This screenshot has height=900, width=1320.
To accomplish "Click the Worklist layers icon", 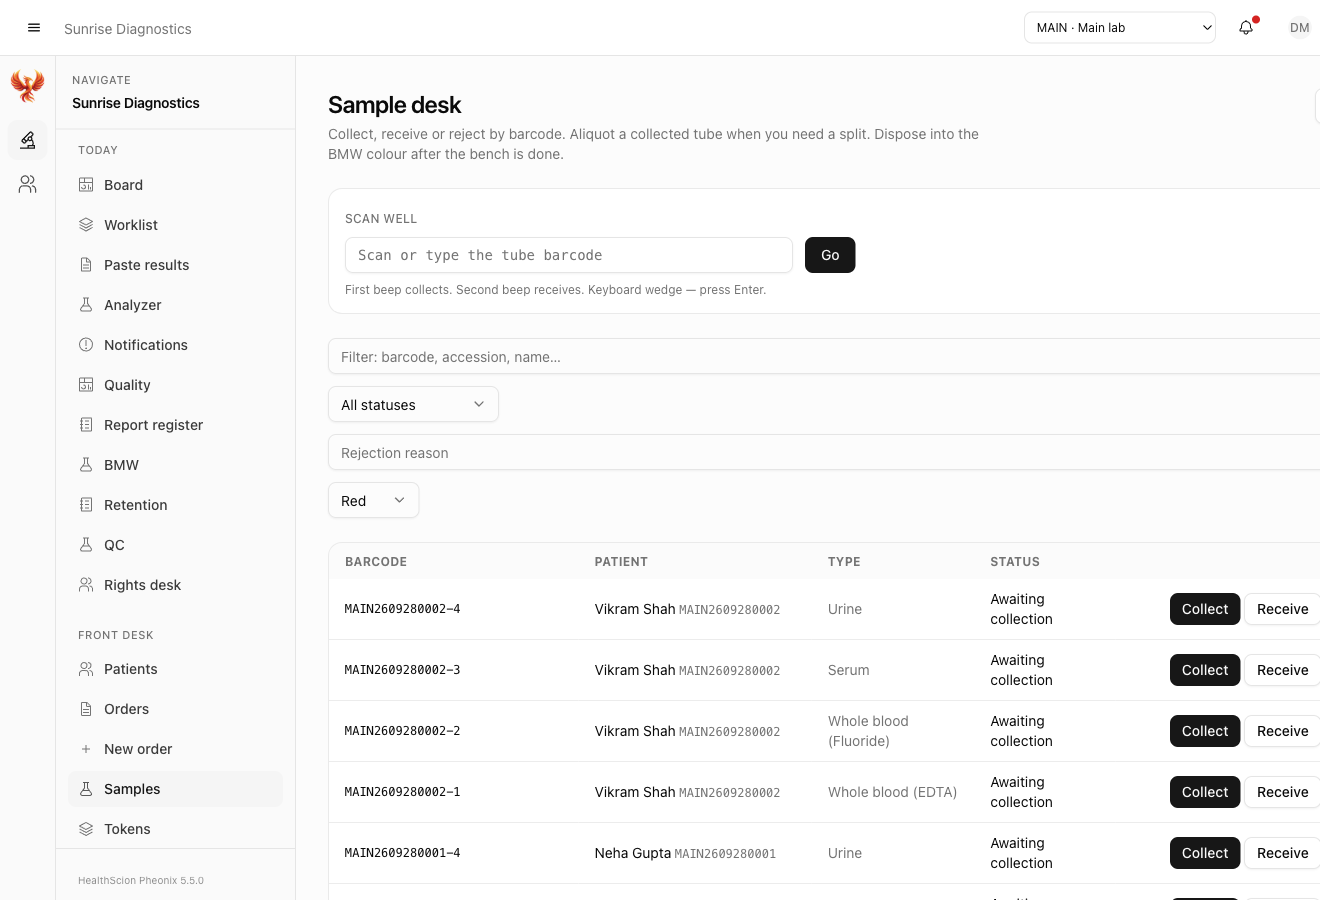I will click(86, 225).
